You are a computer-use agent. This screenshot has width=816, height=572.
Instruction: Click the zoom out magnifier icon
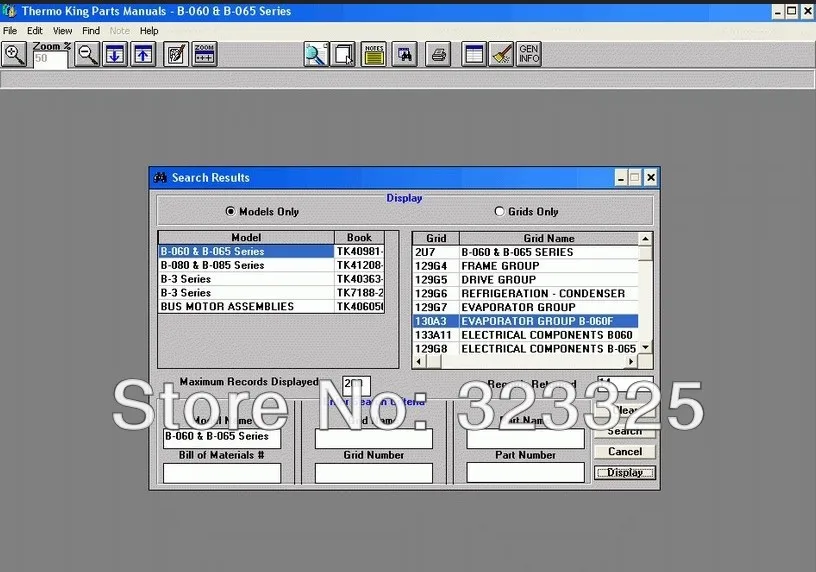coord(87,54)
